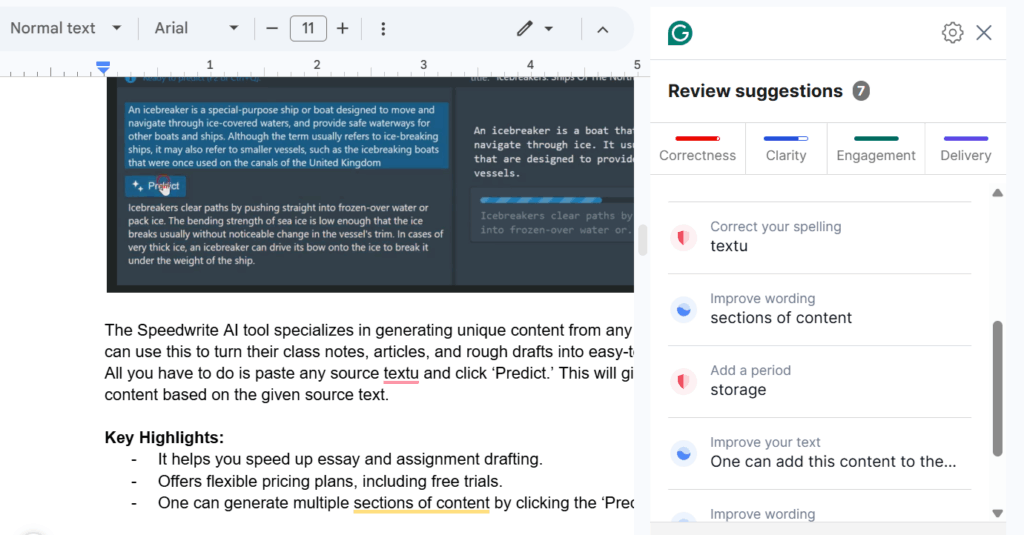Open the 'Add a period storage' suggestion
Image resolution: width=1024 pixels, height=535 pixels.
point(820,381)
